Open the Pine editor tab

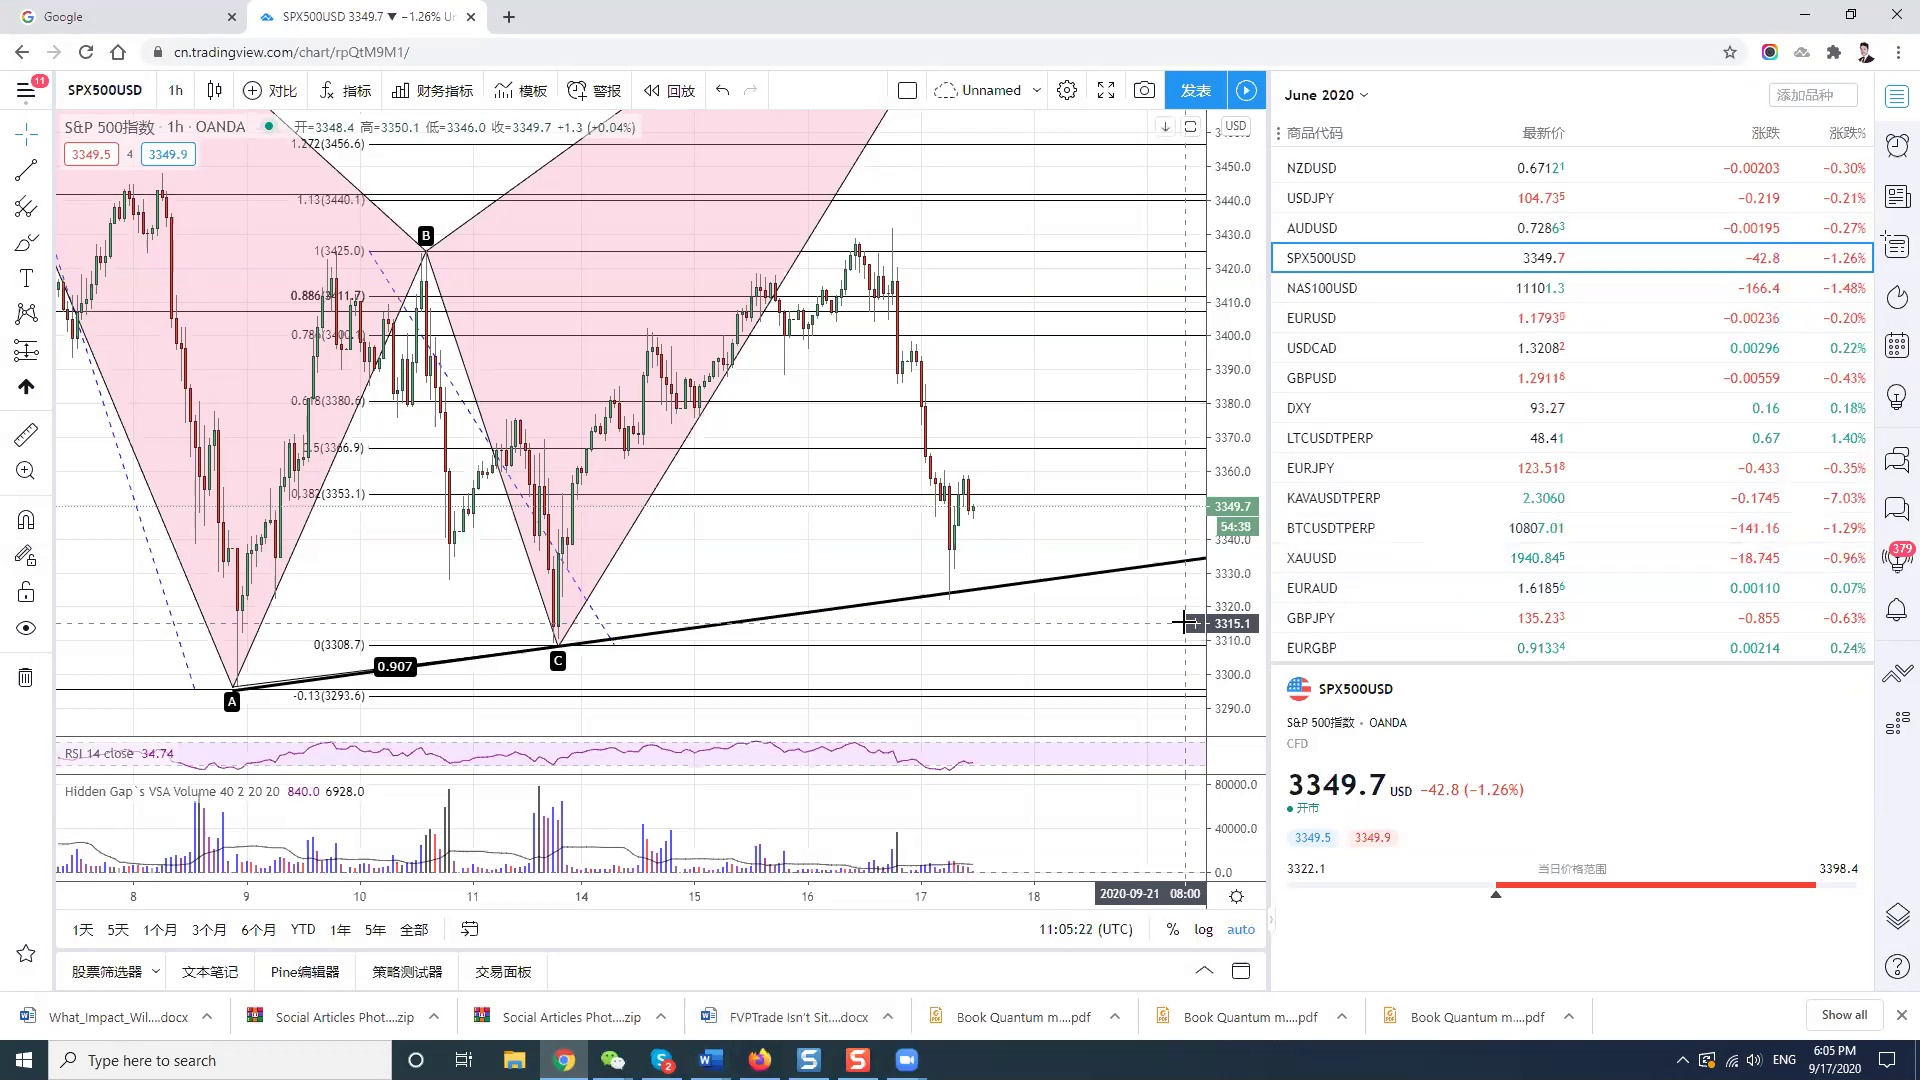305,971
